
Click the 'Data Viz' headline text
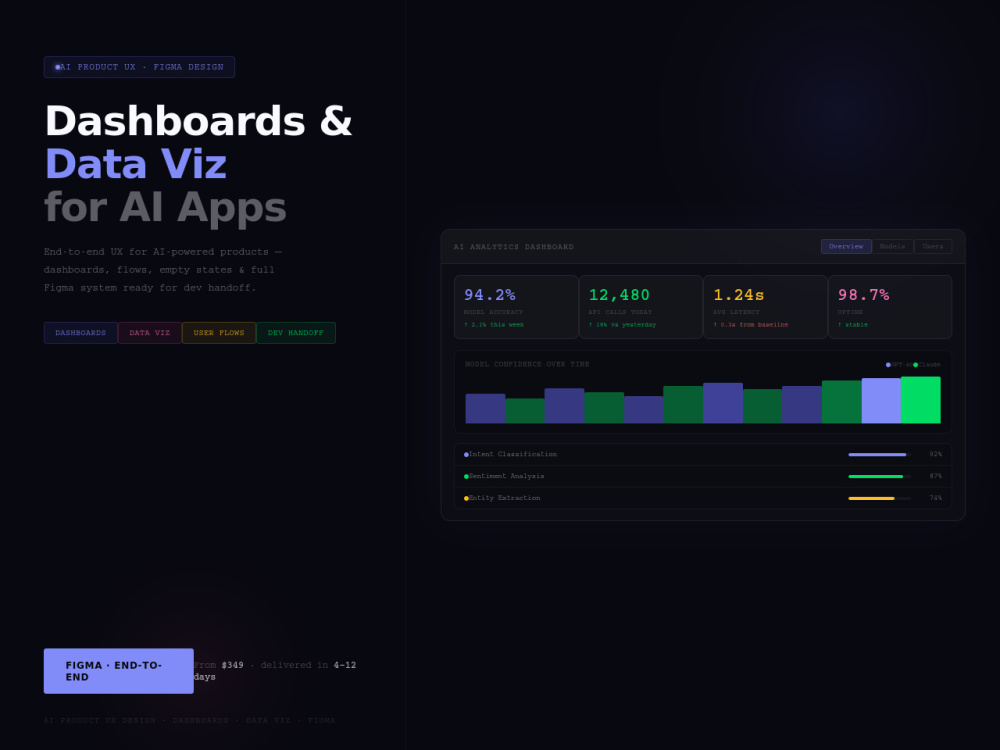click(136, 164)
